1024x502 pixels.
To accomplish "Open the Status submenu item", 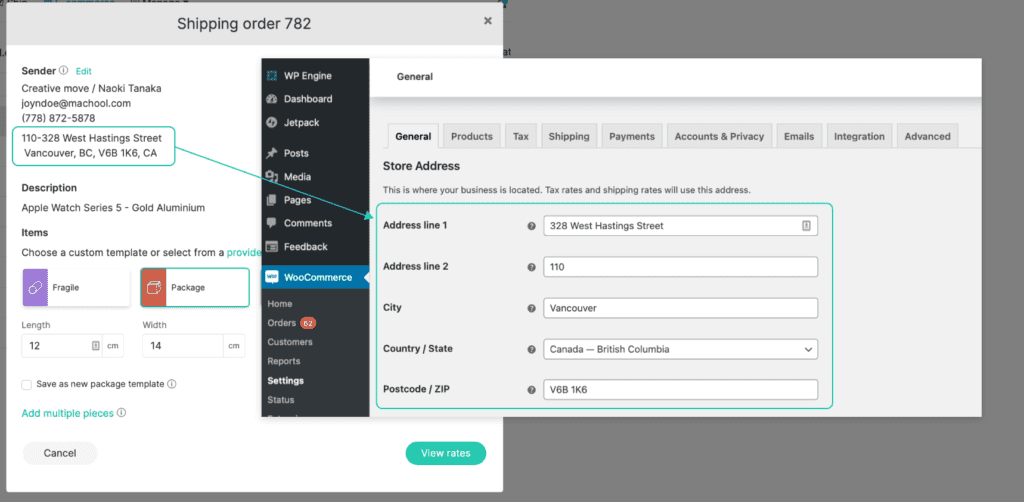I will (x=281, y=400).
